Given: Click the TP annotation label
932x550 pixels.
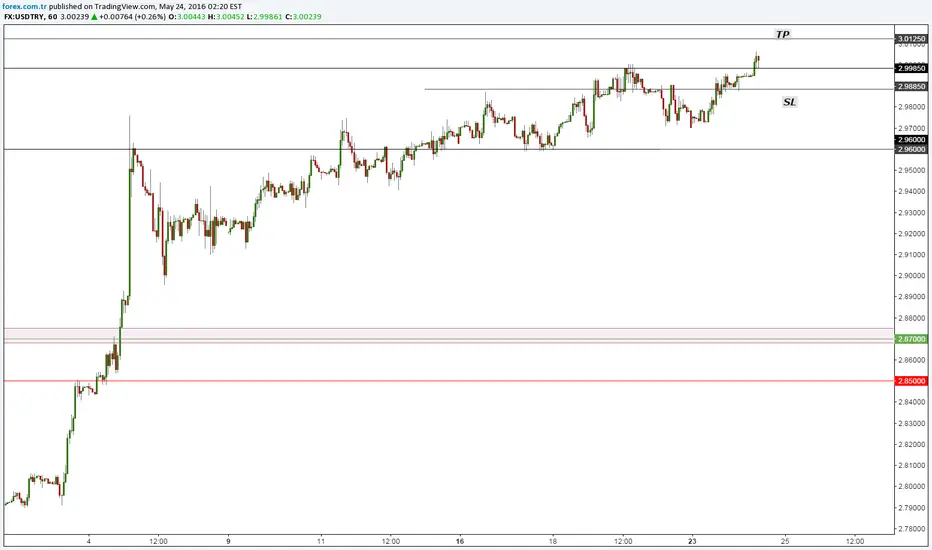Looking at the screenshot, I should 782,34.
